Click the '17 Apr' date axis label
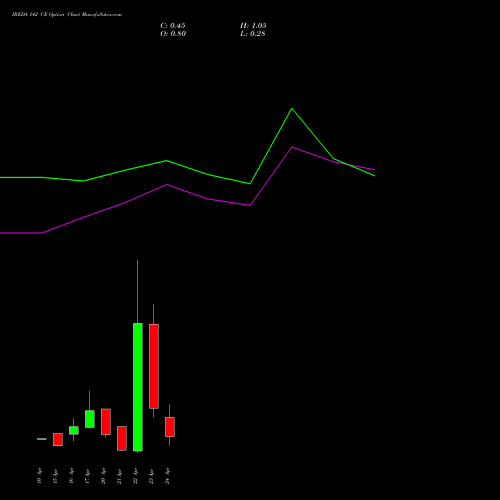This screenshot has height=500, width=500. tap(87, 476)
